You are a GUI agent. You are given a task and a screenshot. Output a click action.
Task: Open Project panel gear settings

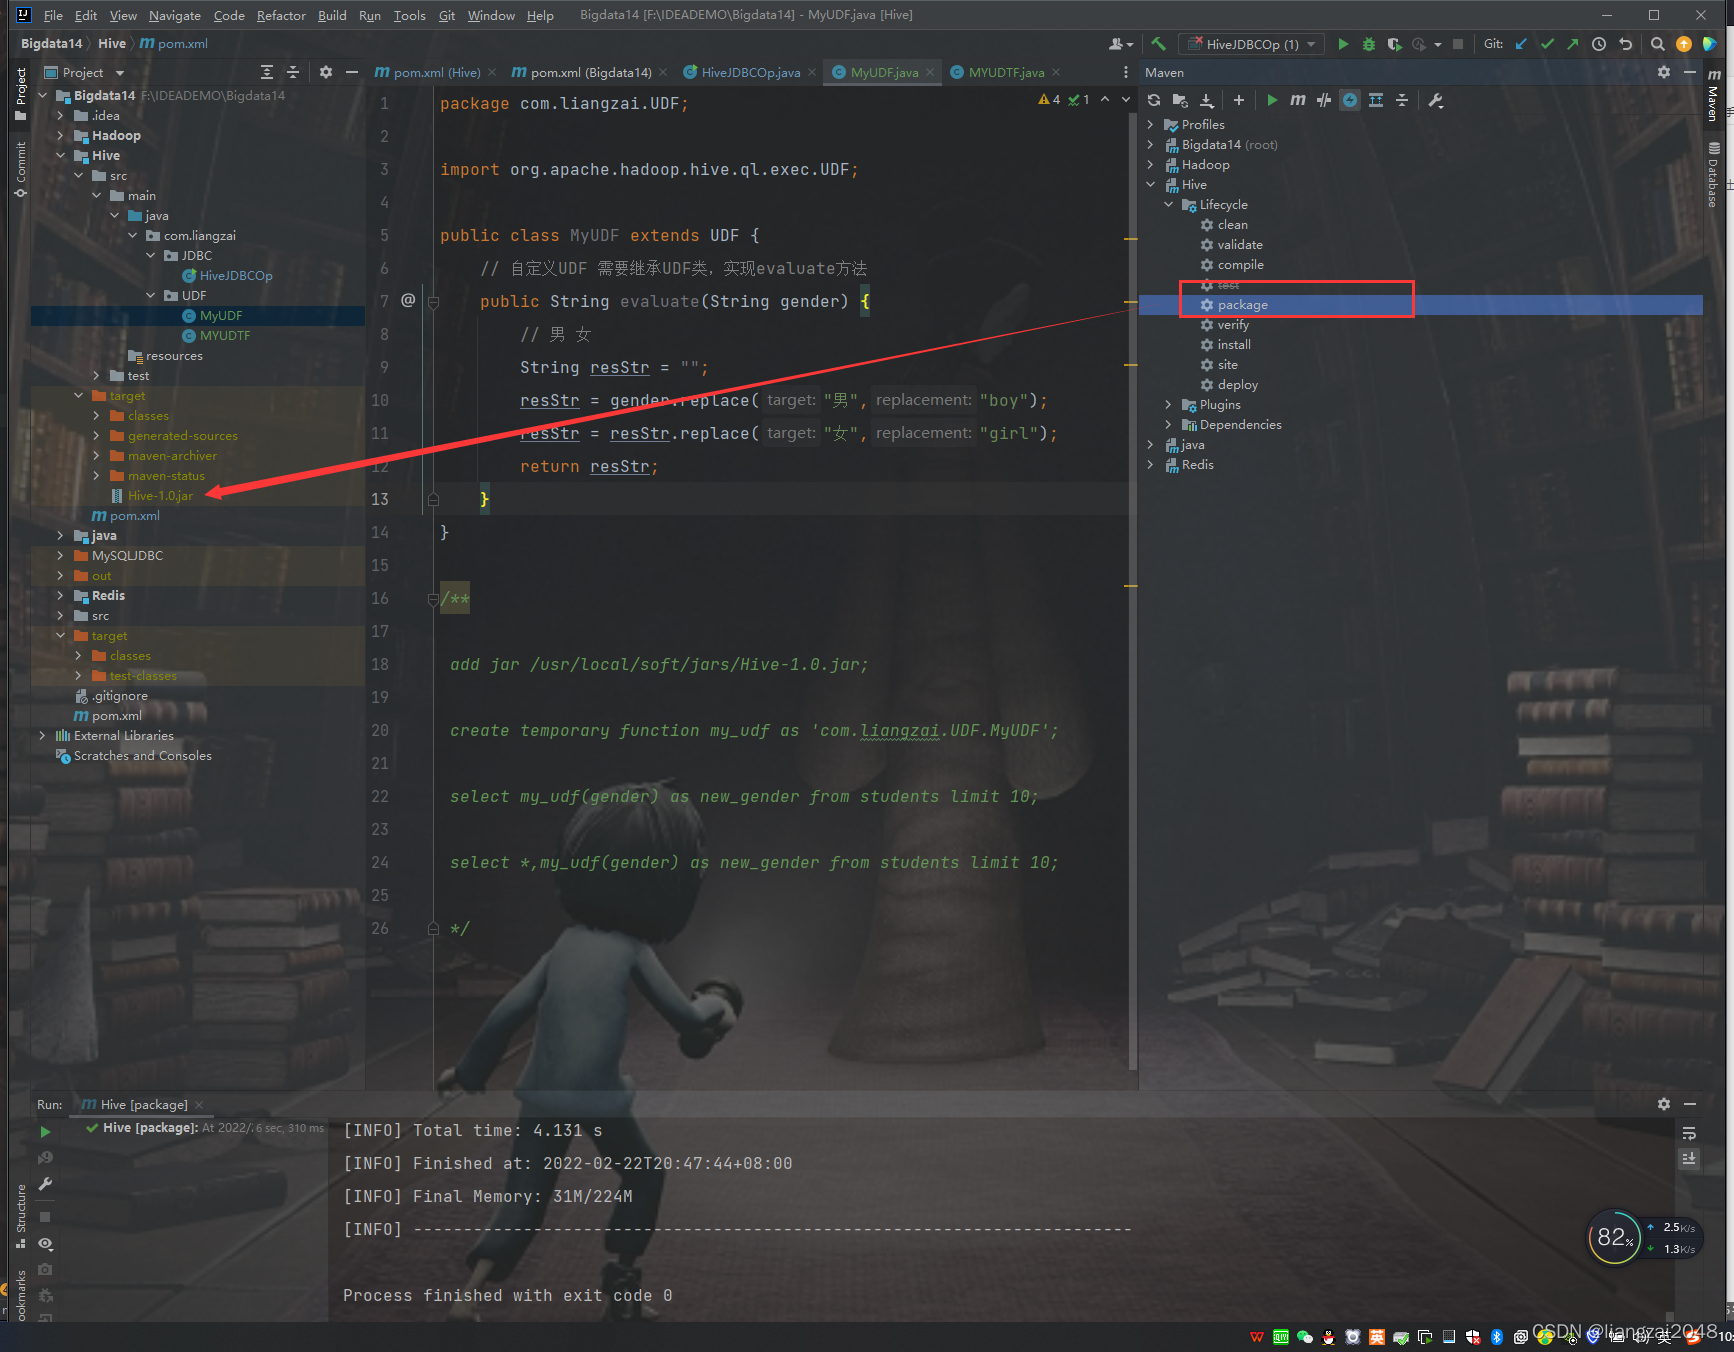click(326, 72)
